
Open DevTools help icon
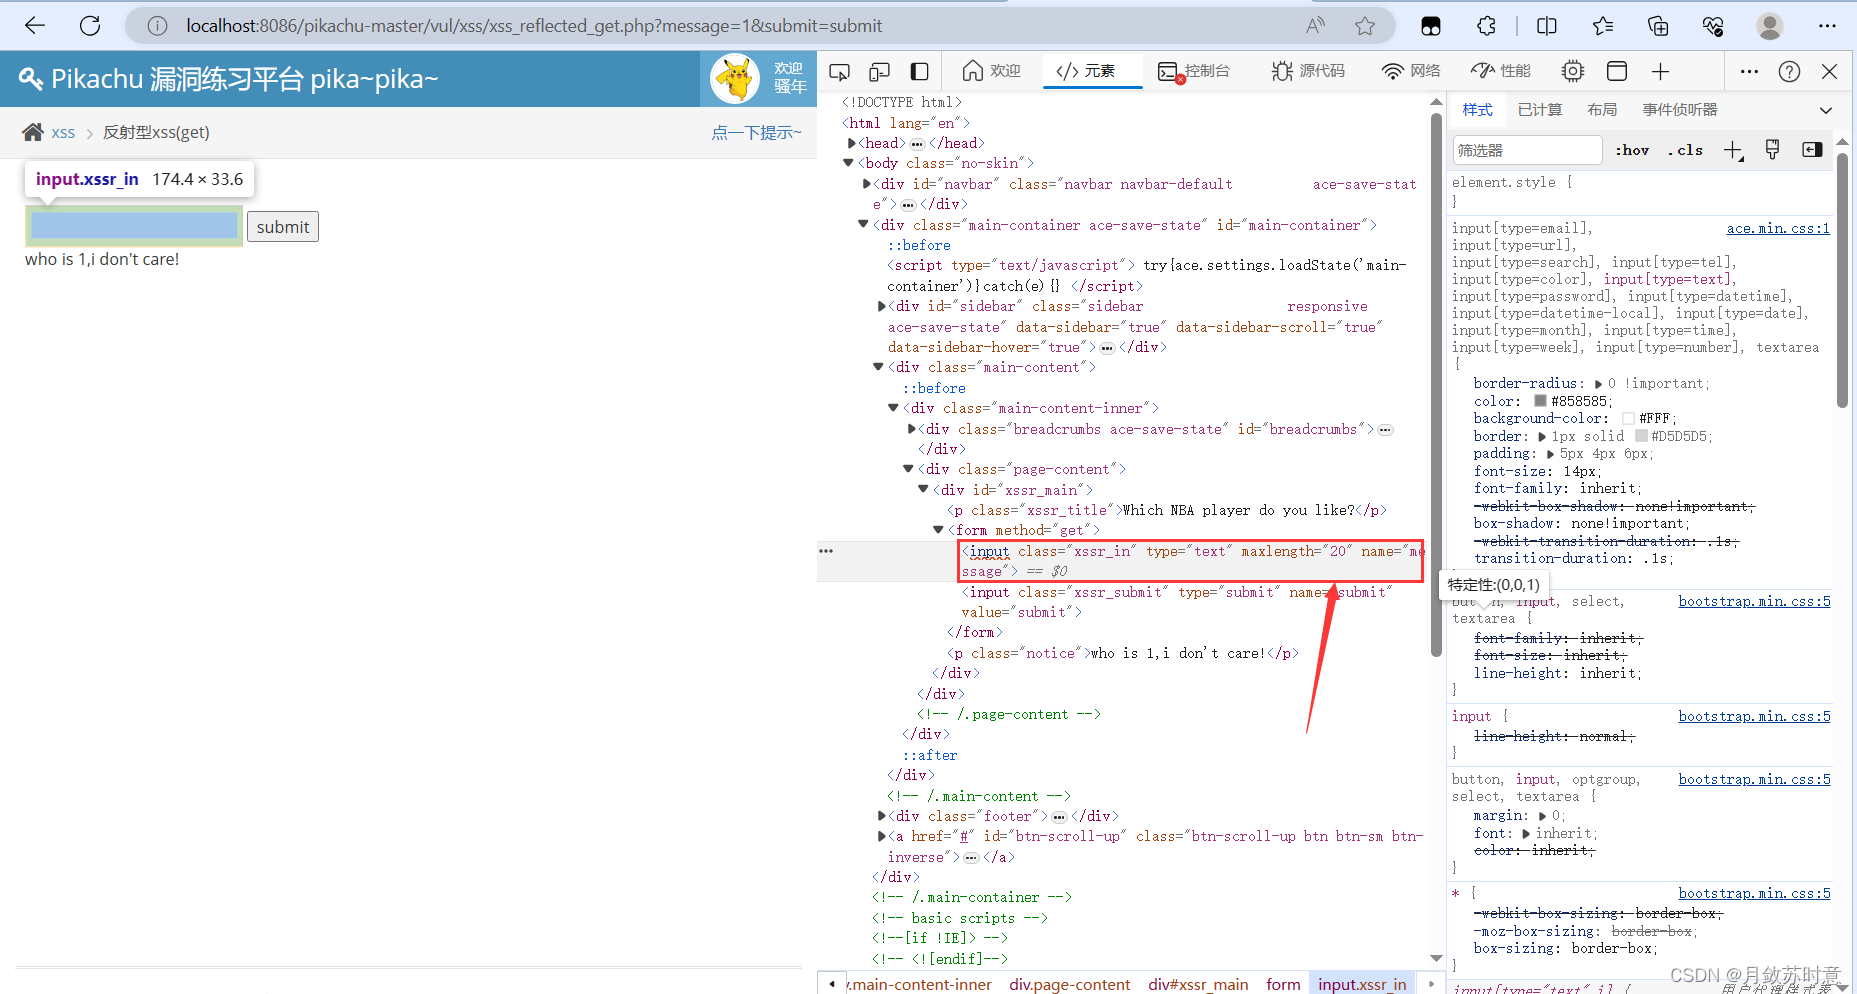tap(1790, 71)
